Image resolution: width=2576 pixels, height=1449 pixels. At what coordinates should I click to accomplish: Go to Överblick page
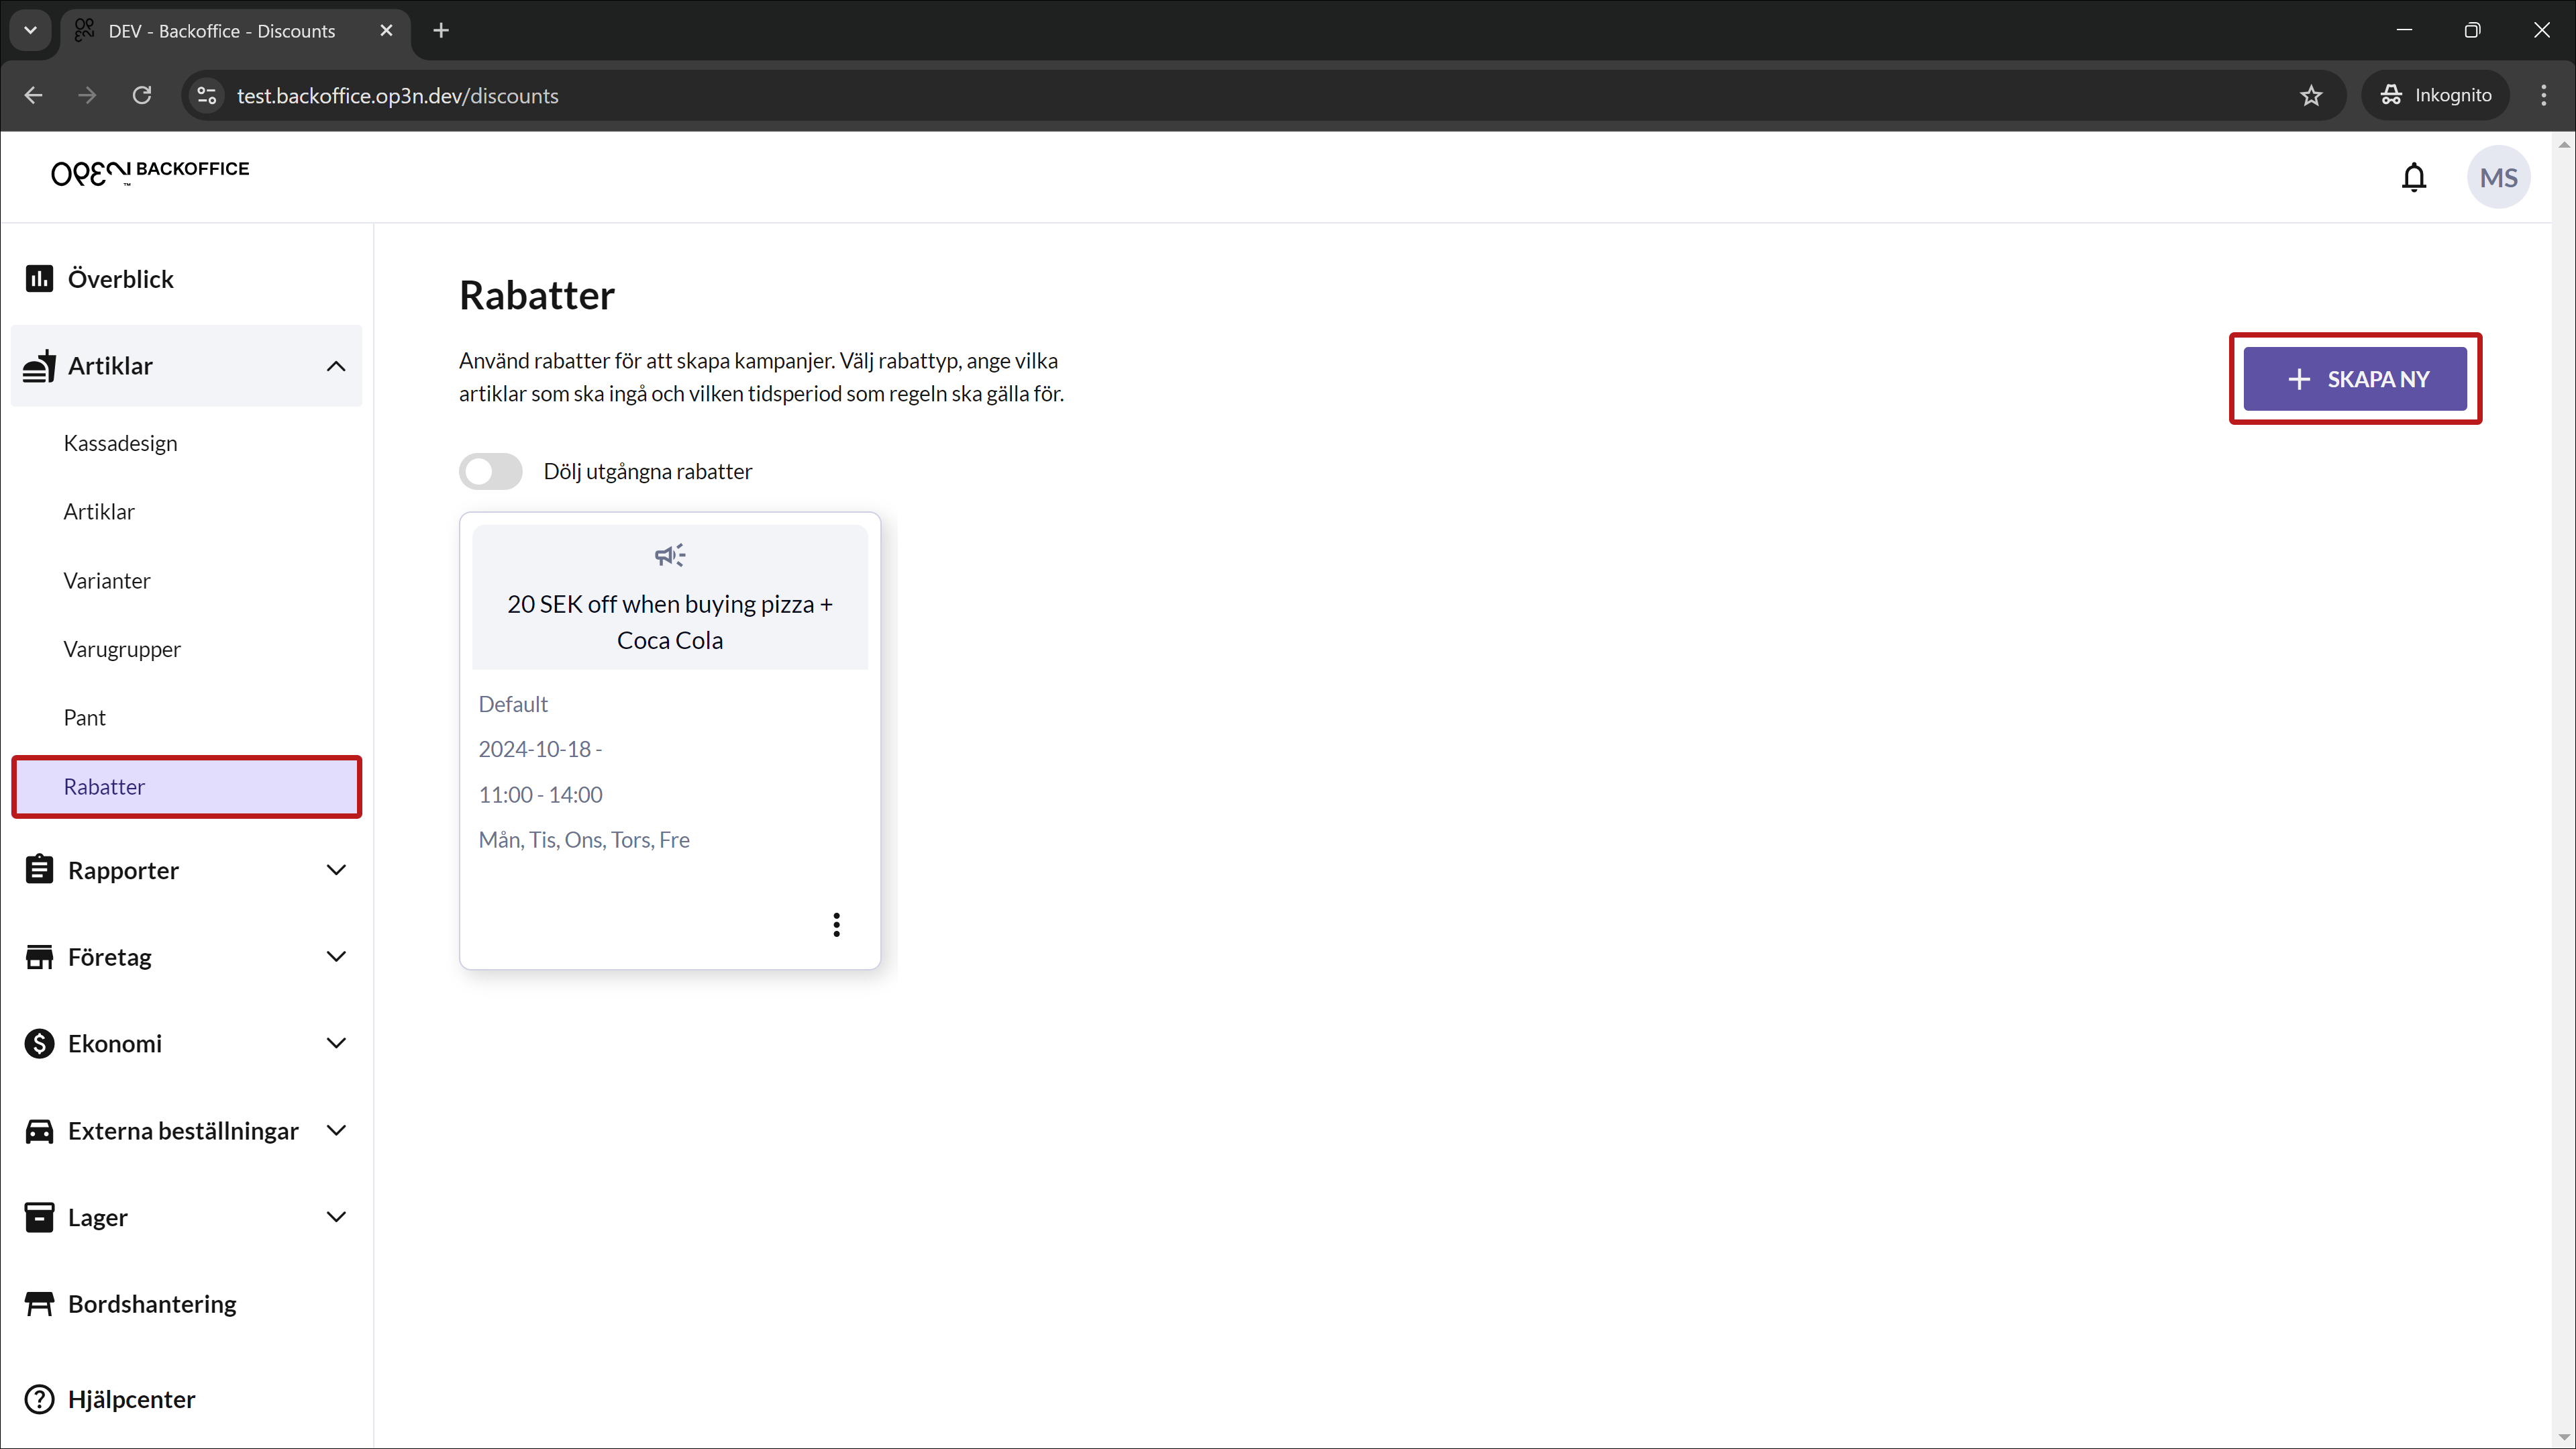tap(186, 278)
